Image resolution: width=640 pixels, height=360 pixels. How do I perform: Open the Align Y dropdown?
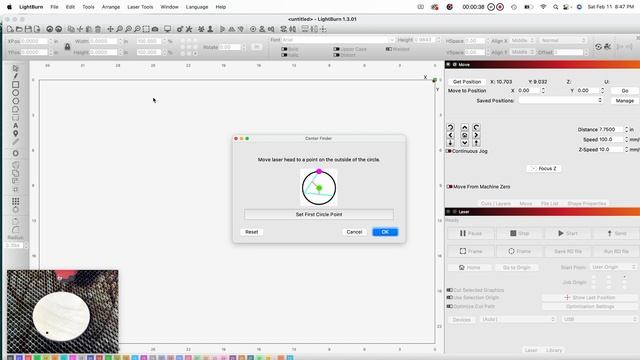(522, 52)
